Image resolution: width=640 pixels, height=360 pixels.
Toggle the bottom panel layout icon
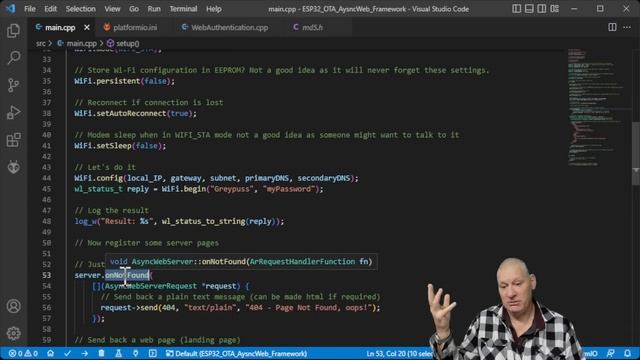(529, 9)
